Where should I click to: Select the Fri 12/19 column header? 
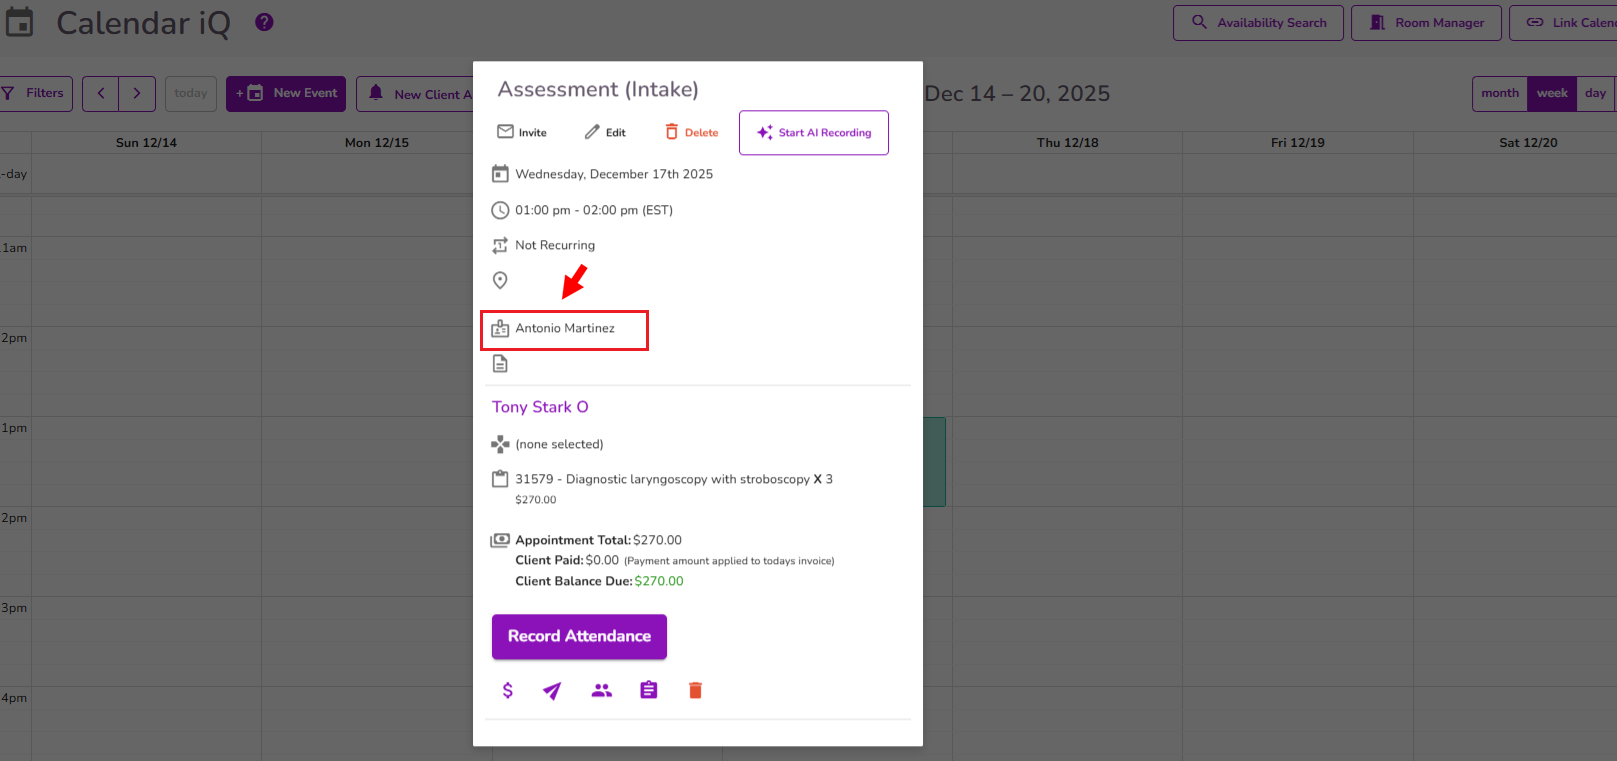click(x=1297, y=142)
